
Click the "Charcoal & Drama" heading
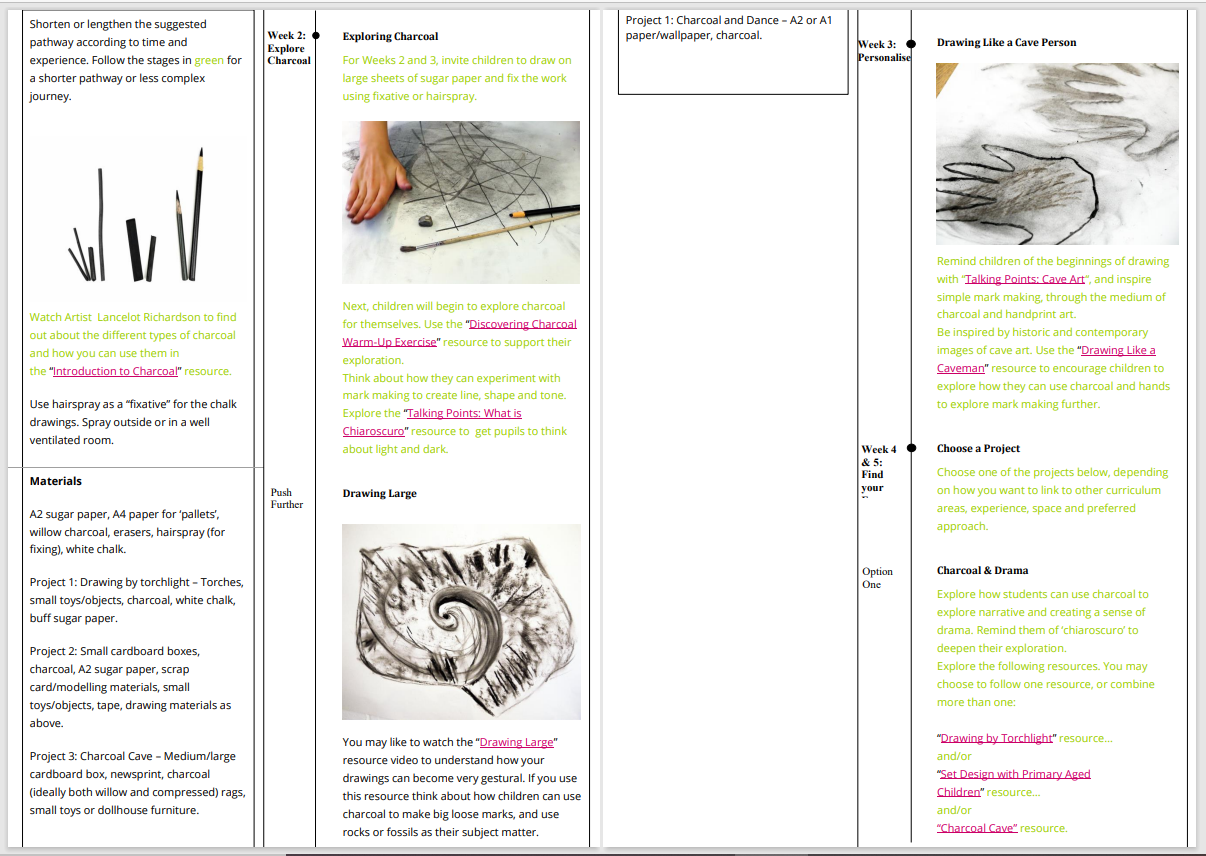click(x=982, y=570)
